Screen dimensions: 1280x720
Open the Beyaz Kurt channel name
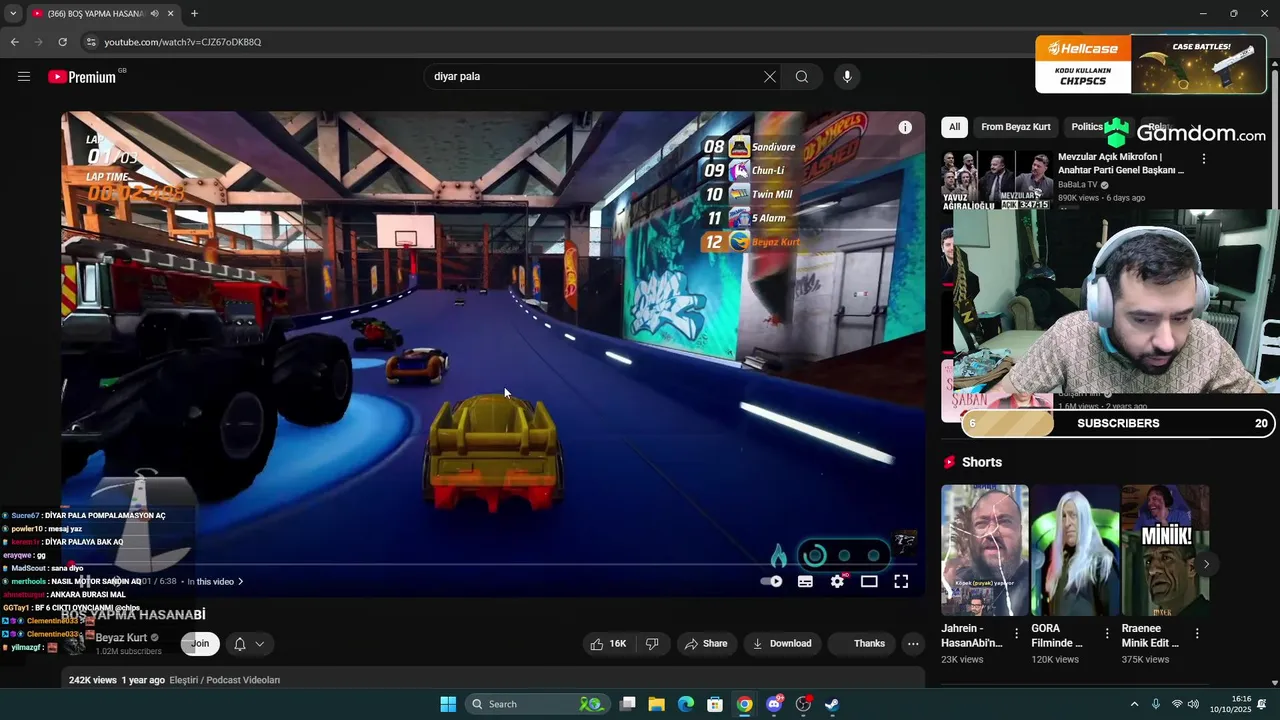tap(121, 638)
